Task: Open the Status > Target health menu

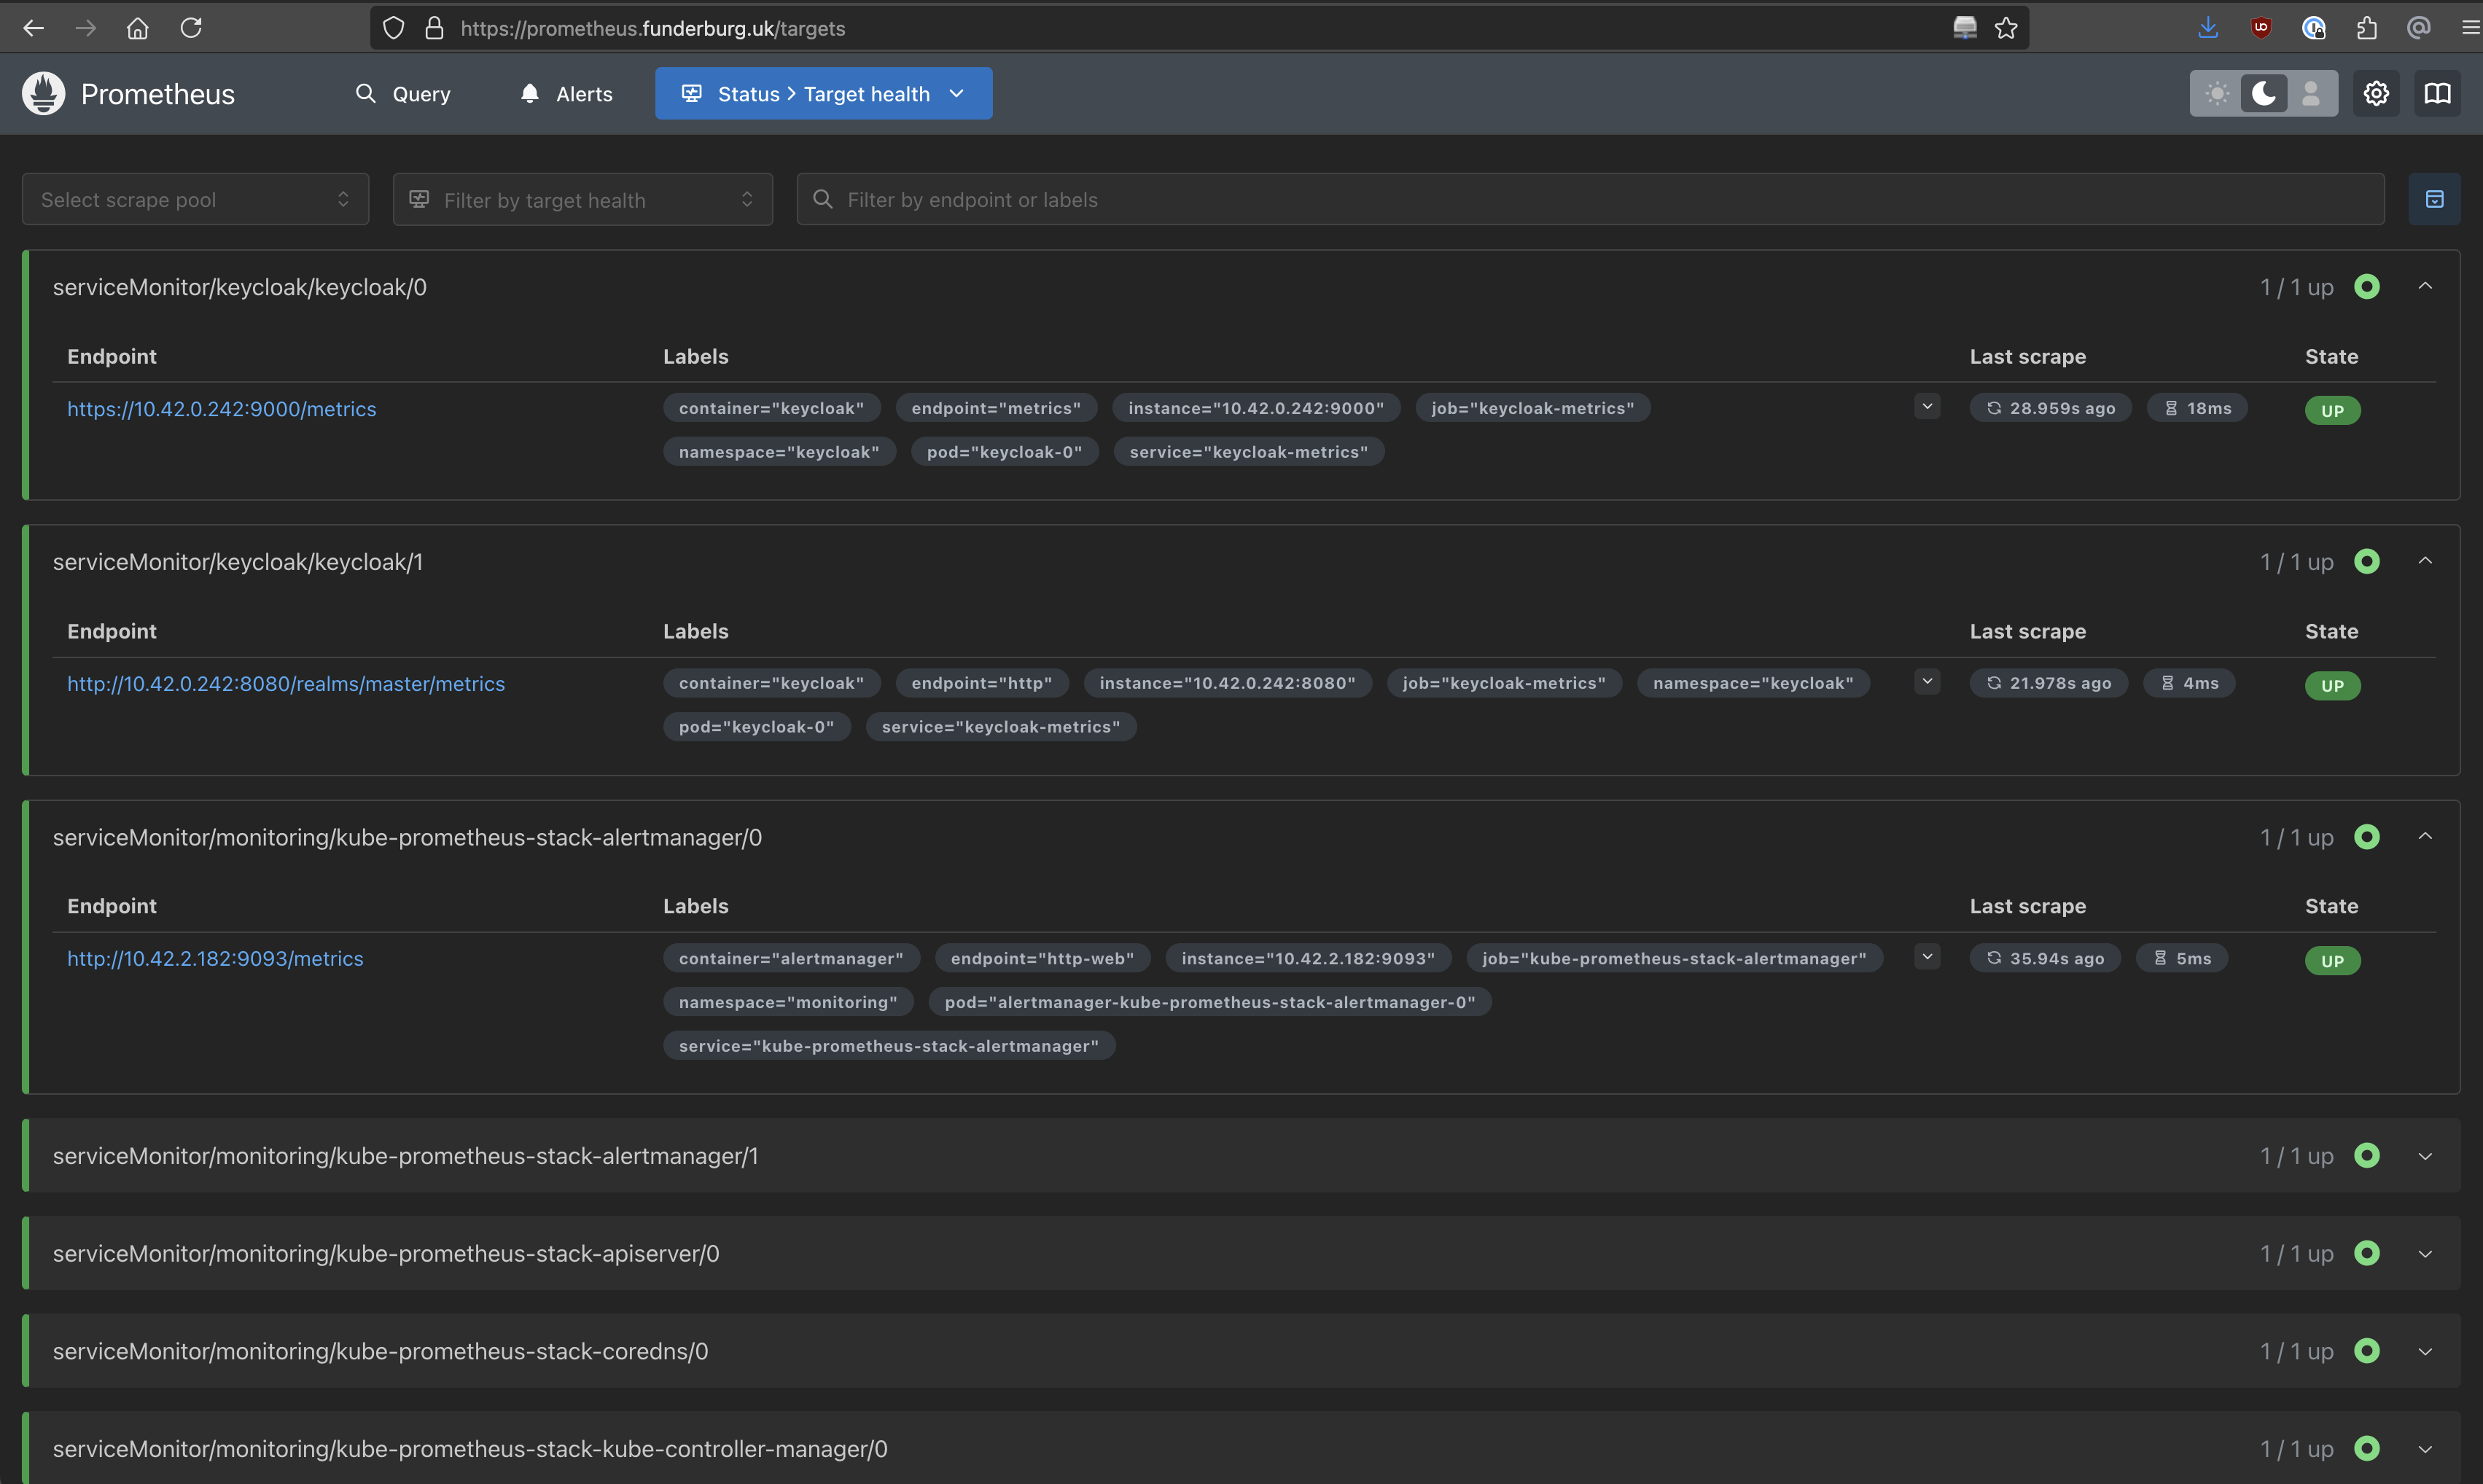Action: click(x=823, y=94)
